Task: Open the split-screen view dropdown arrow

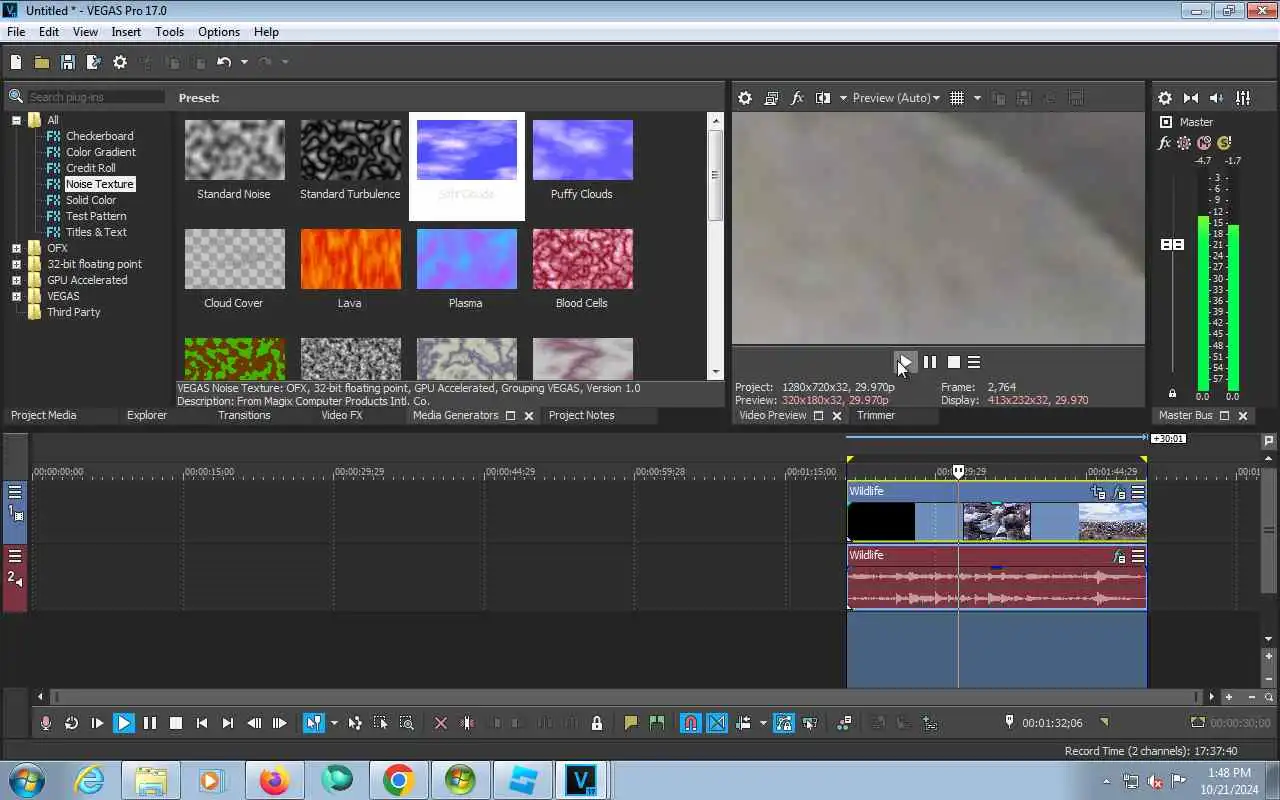Action: pos(843,98)
